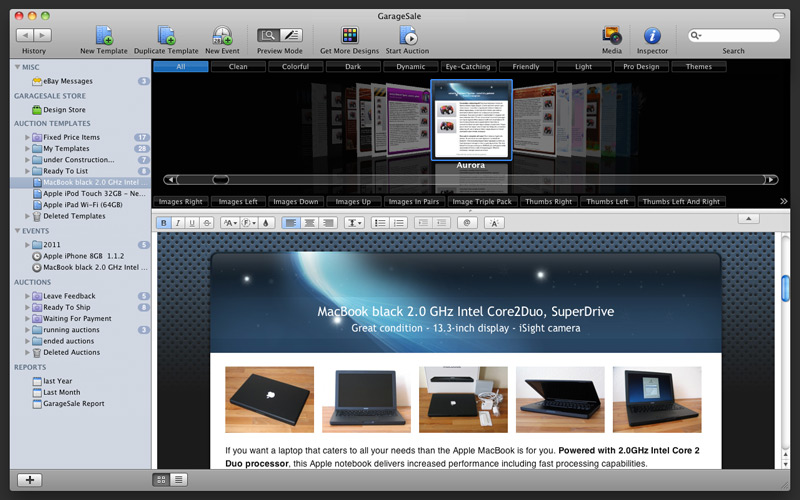Switch to list view
This screenshot has height=500, width=800.
[179, 480]
